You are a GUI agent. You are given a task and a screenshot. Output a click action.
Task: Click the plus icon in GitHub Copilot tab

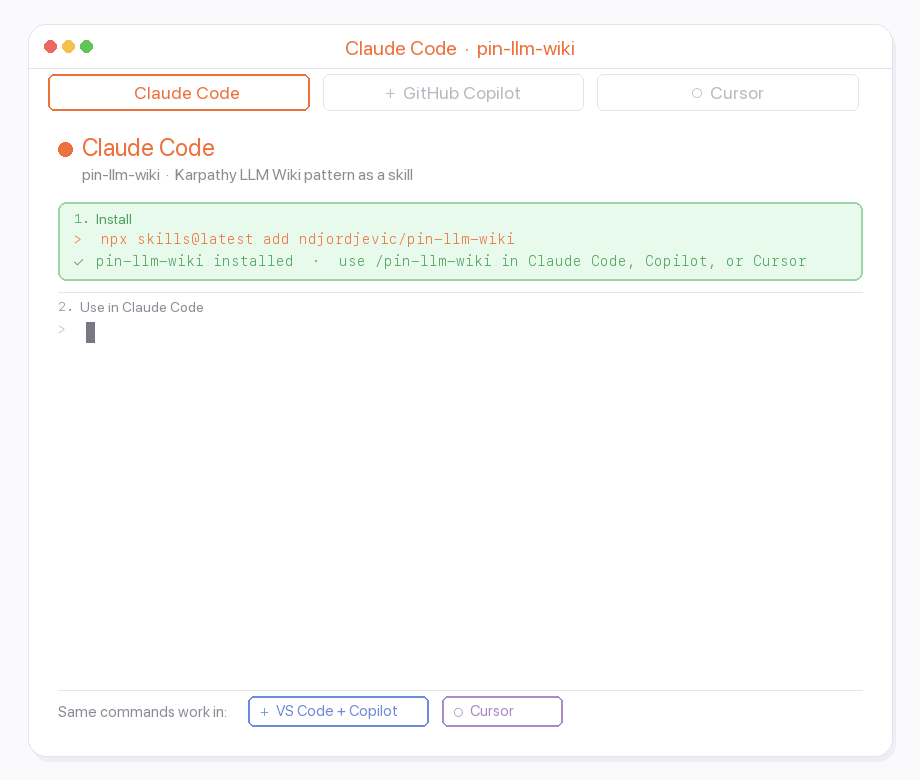pos(390,93)
